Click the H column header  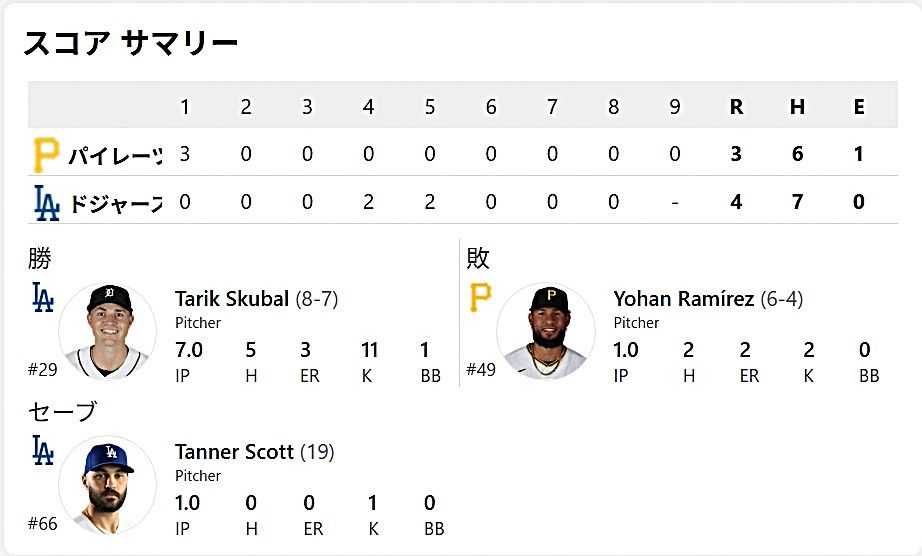pos(797,107)
